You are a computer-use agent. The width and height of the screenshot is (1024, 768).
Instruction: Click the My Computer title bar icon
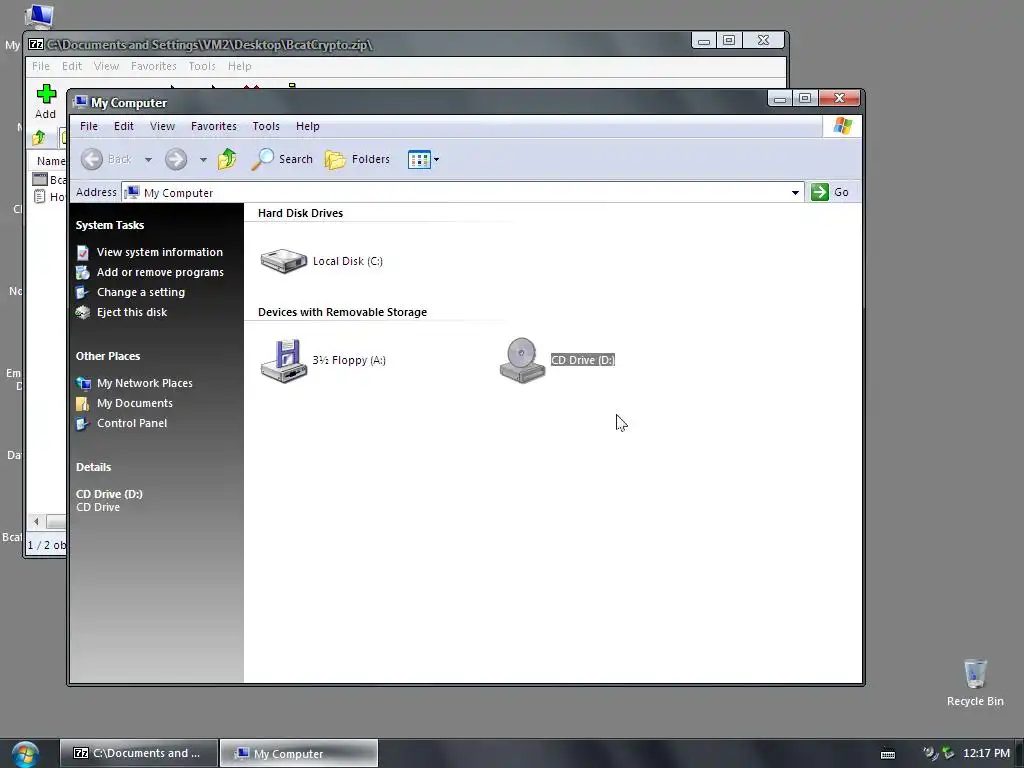[81, 103]
